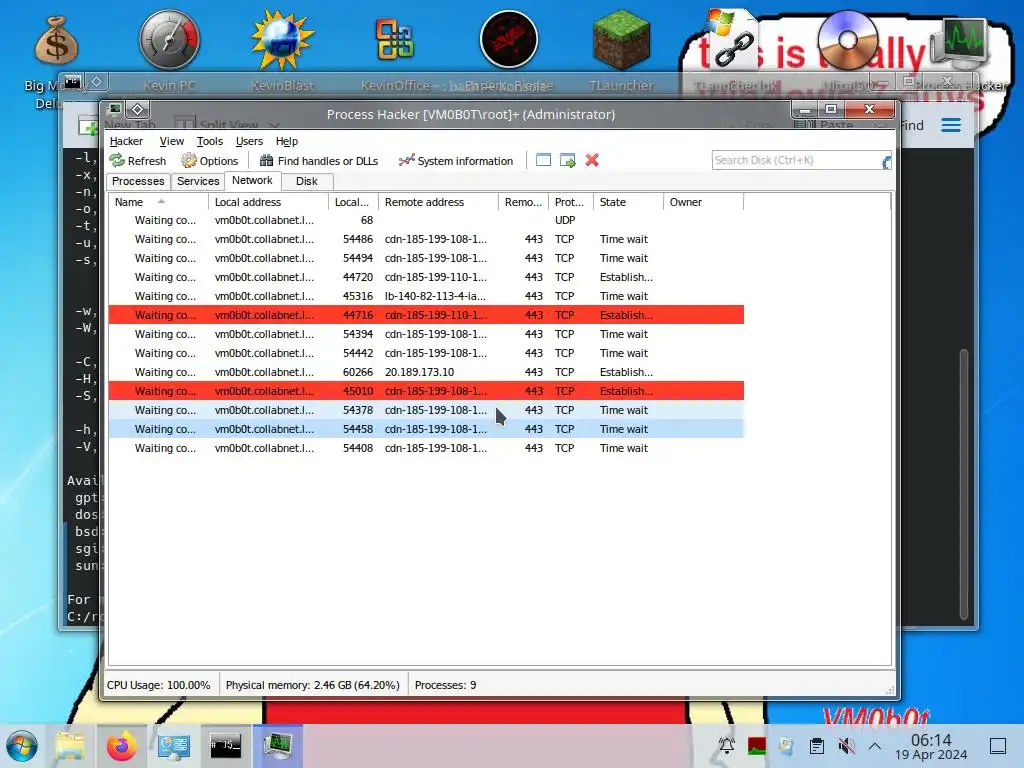Switch to the terminal taskbar item
1024x768 pixels.
click(225, 746)
